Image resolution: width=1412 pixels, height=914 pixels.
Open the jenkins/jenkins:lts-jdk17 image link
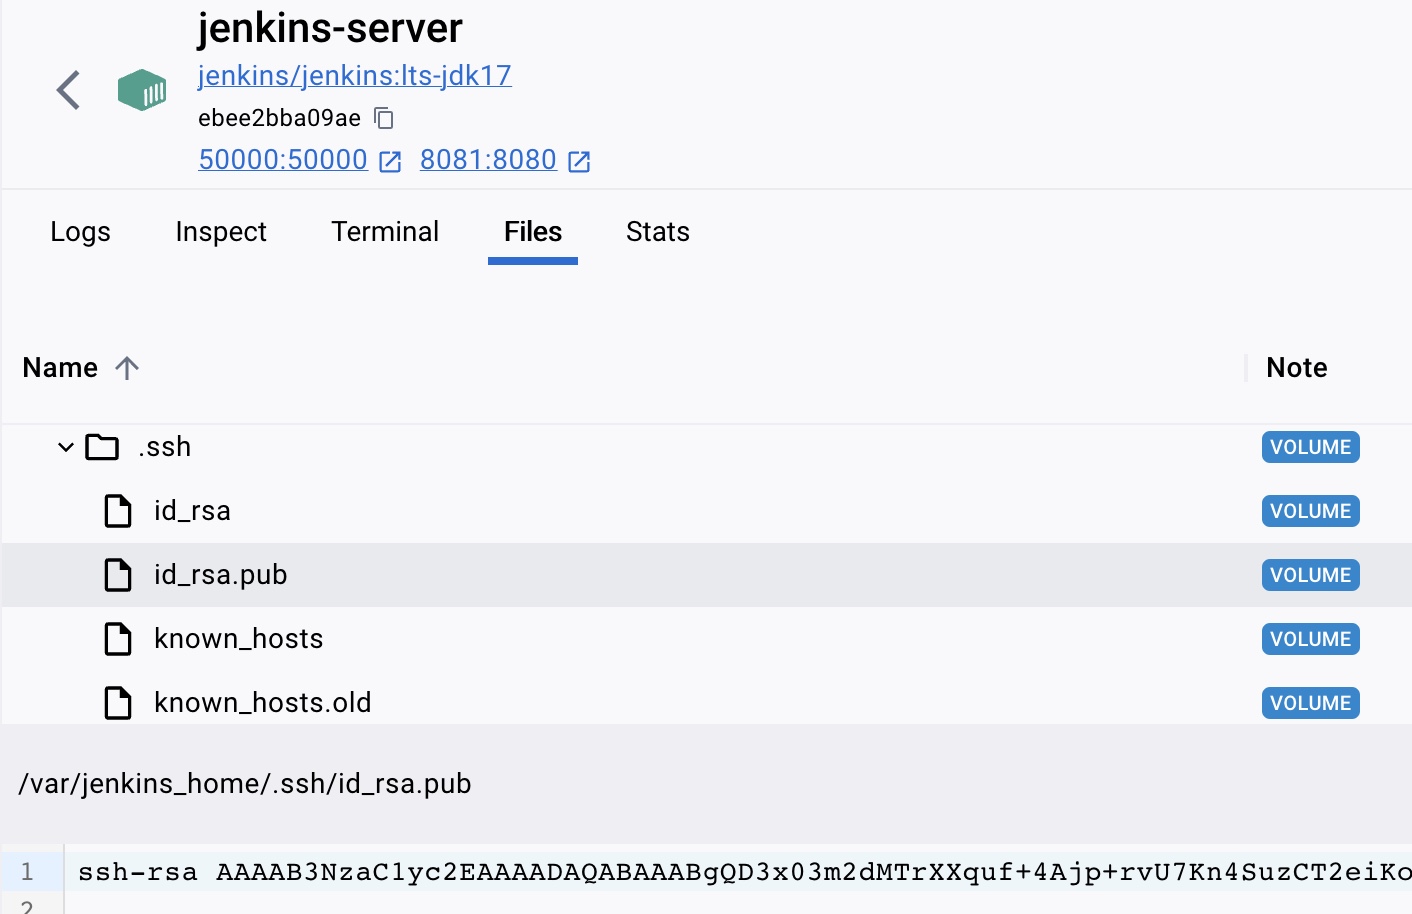click(x=355, y=76)
